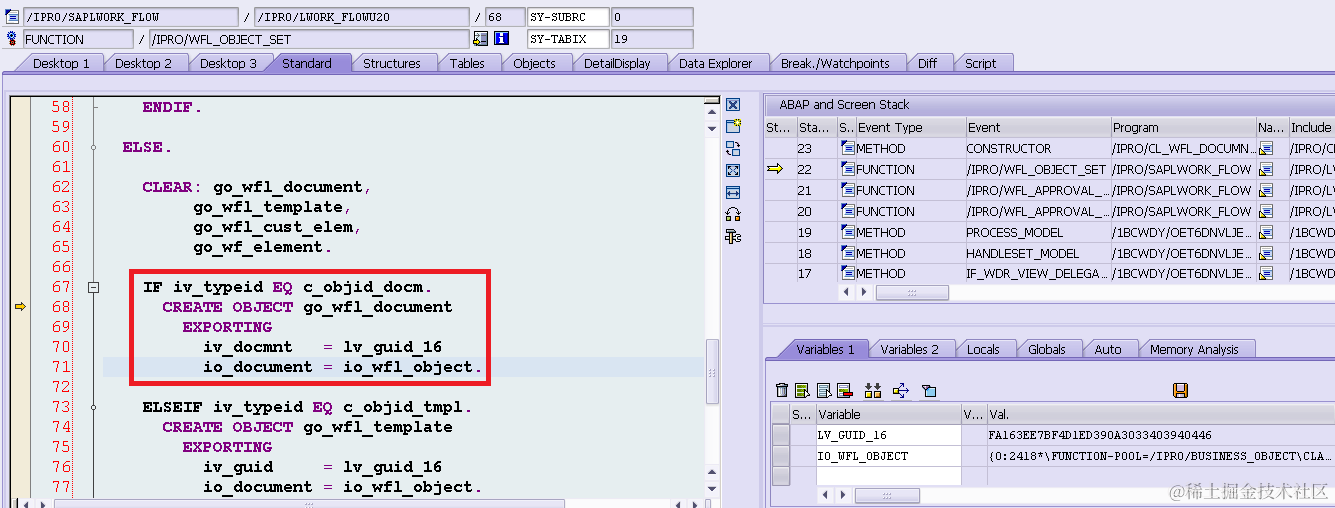Screen dimensions: 1335x508
Task: Select the PROCESS_MODEL event cell
Action: click(1038, 232)
